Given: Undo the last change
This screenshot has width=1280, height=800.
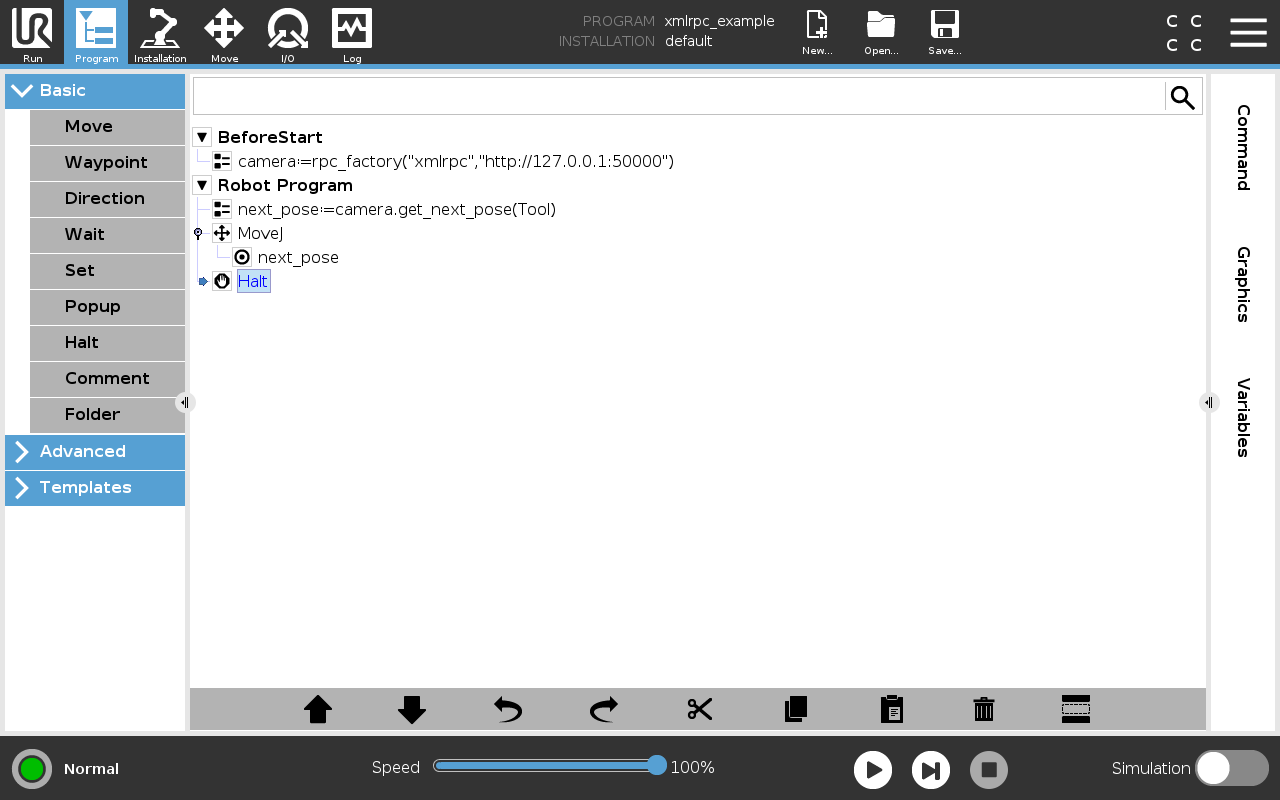Looking at the screenshot, I should tap(508, 709).
